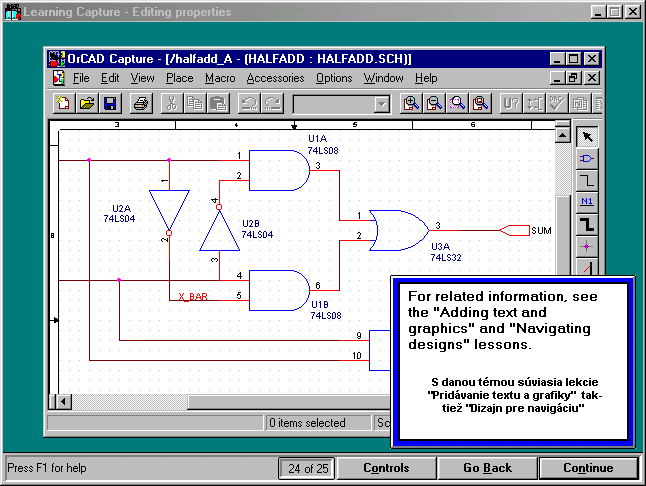Select the Place Wire tool
This screenshot has width=646, height=486.
click(588, 180)
